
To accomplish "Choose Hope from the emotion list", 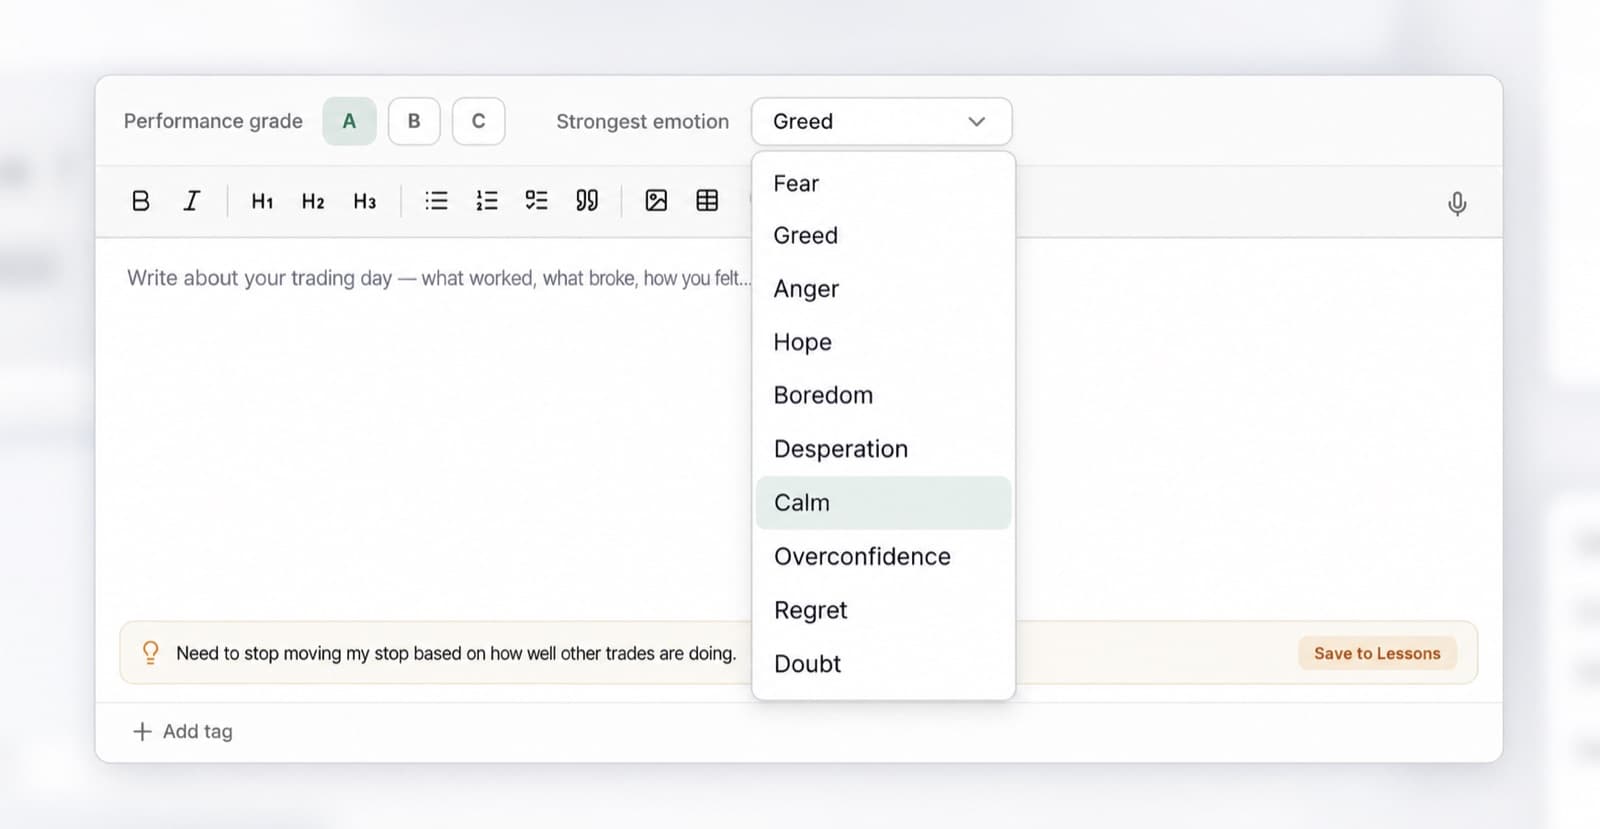I will coord(883,342).
